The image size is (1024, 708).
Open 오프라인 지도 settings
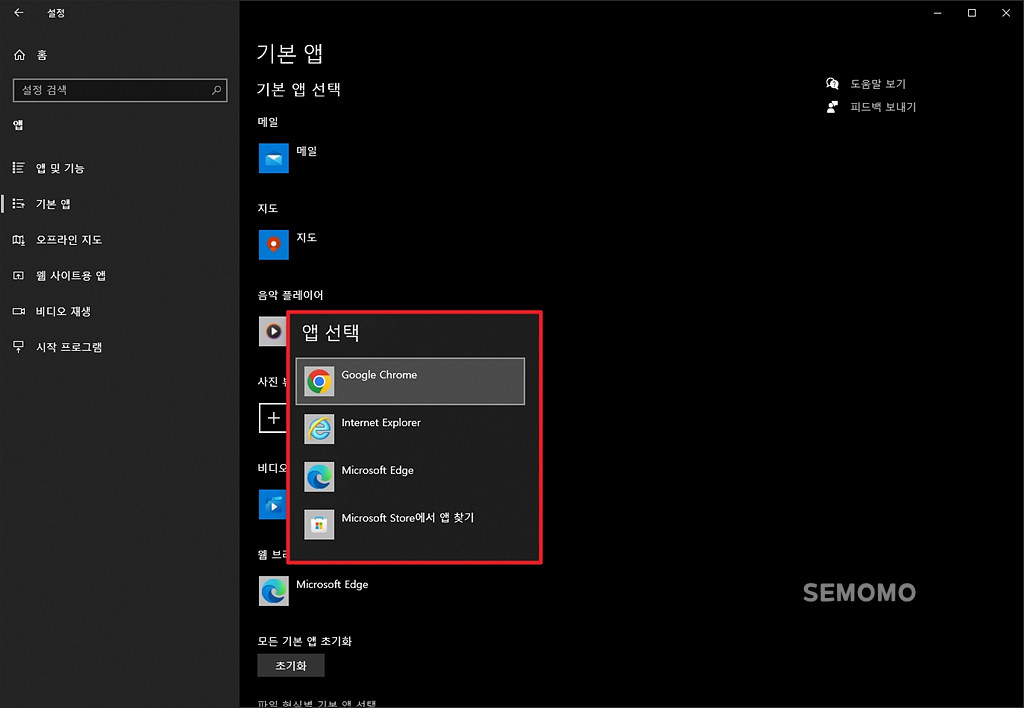pos(57,240)
